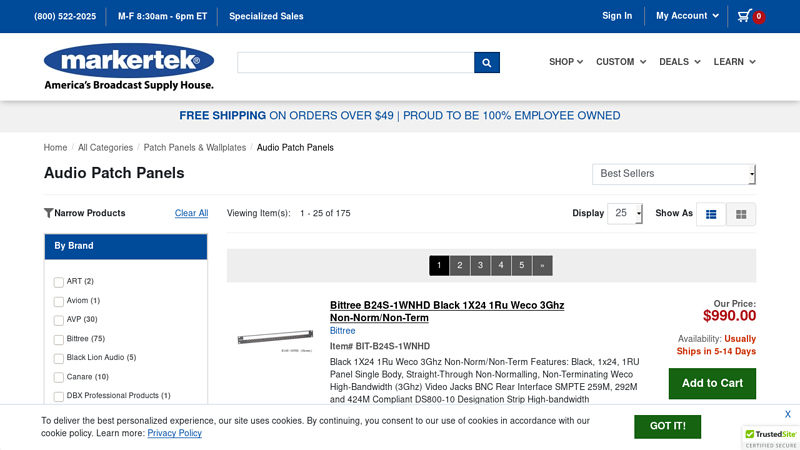Go to results page 4
The height and width of the screenshot is (450, 800).
click(x=501, y=265)
